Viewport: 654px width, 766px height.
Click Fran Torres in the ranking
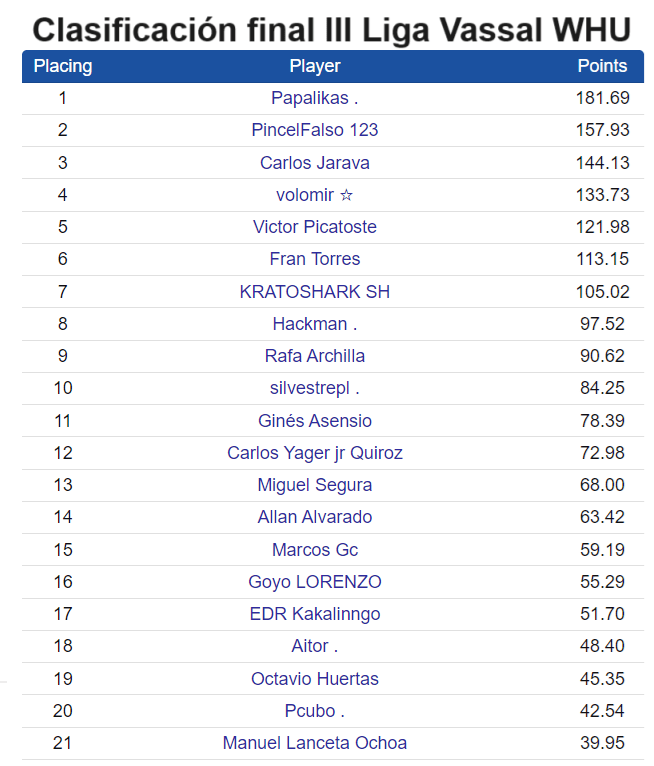315,259
